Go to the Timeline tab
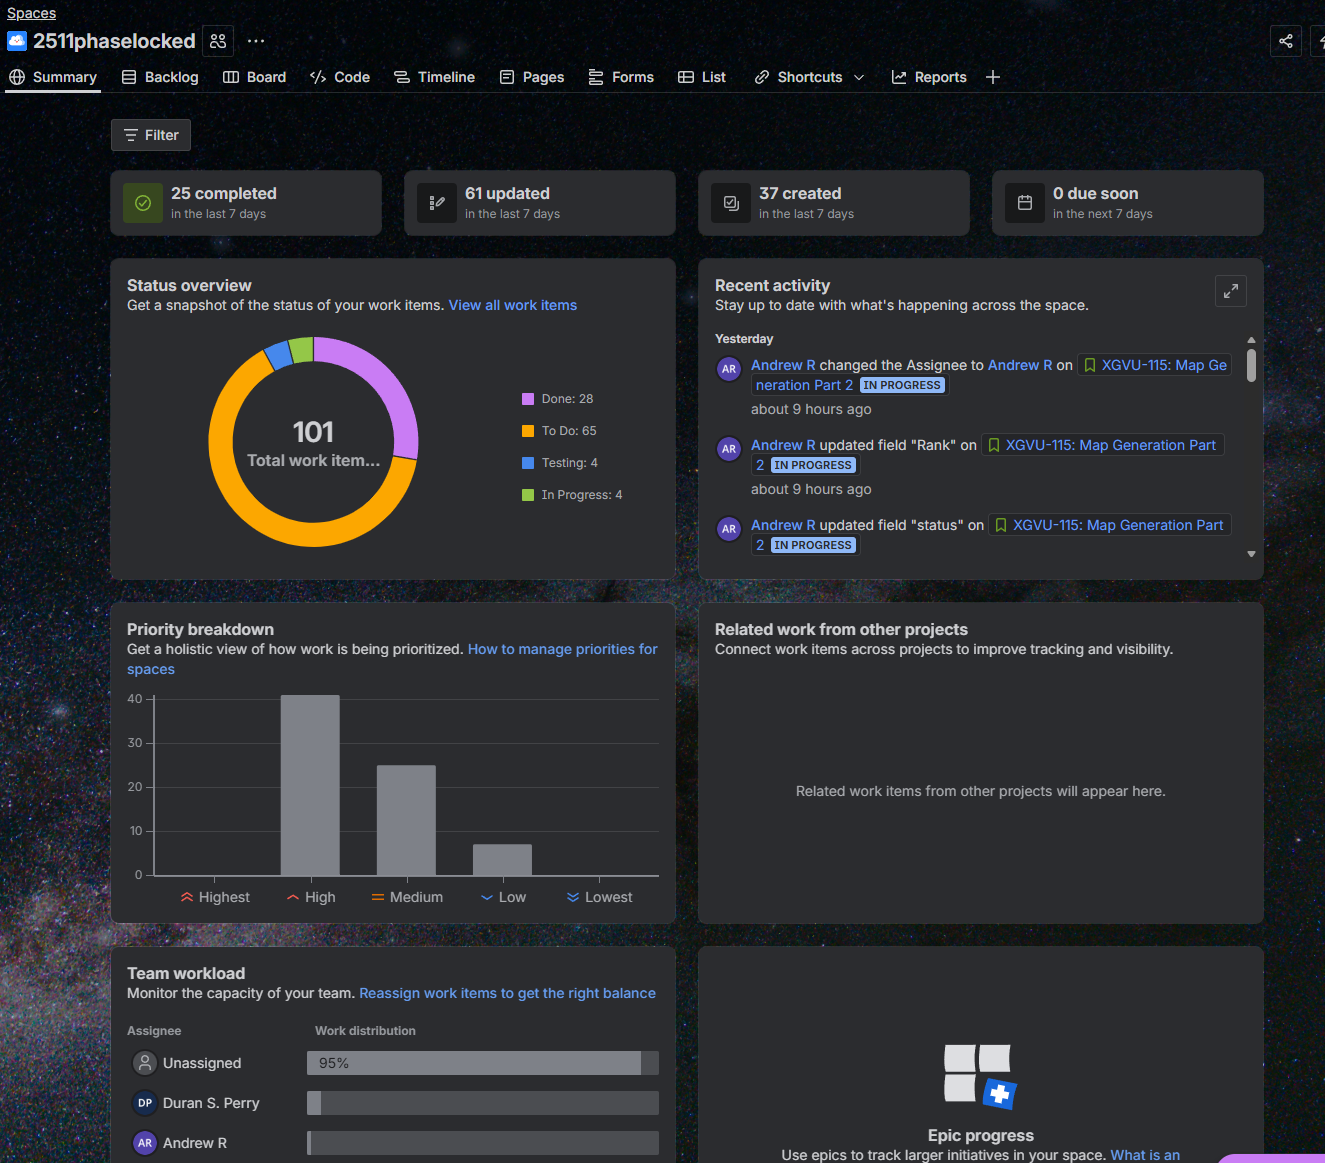This screenshot has height=1163, width=1325. coord(434,77)
